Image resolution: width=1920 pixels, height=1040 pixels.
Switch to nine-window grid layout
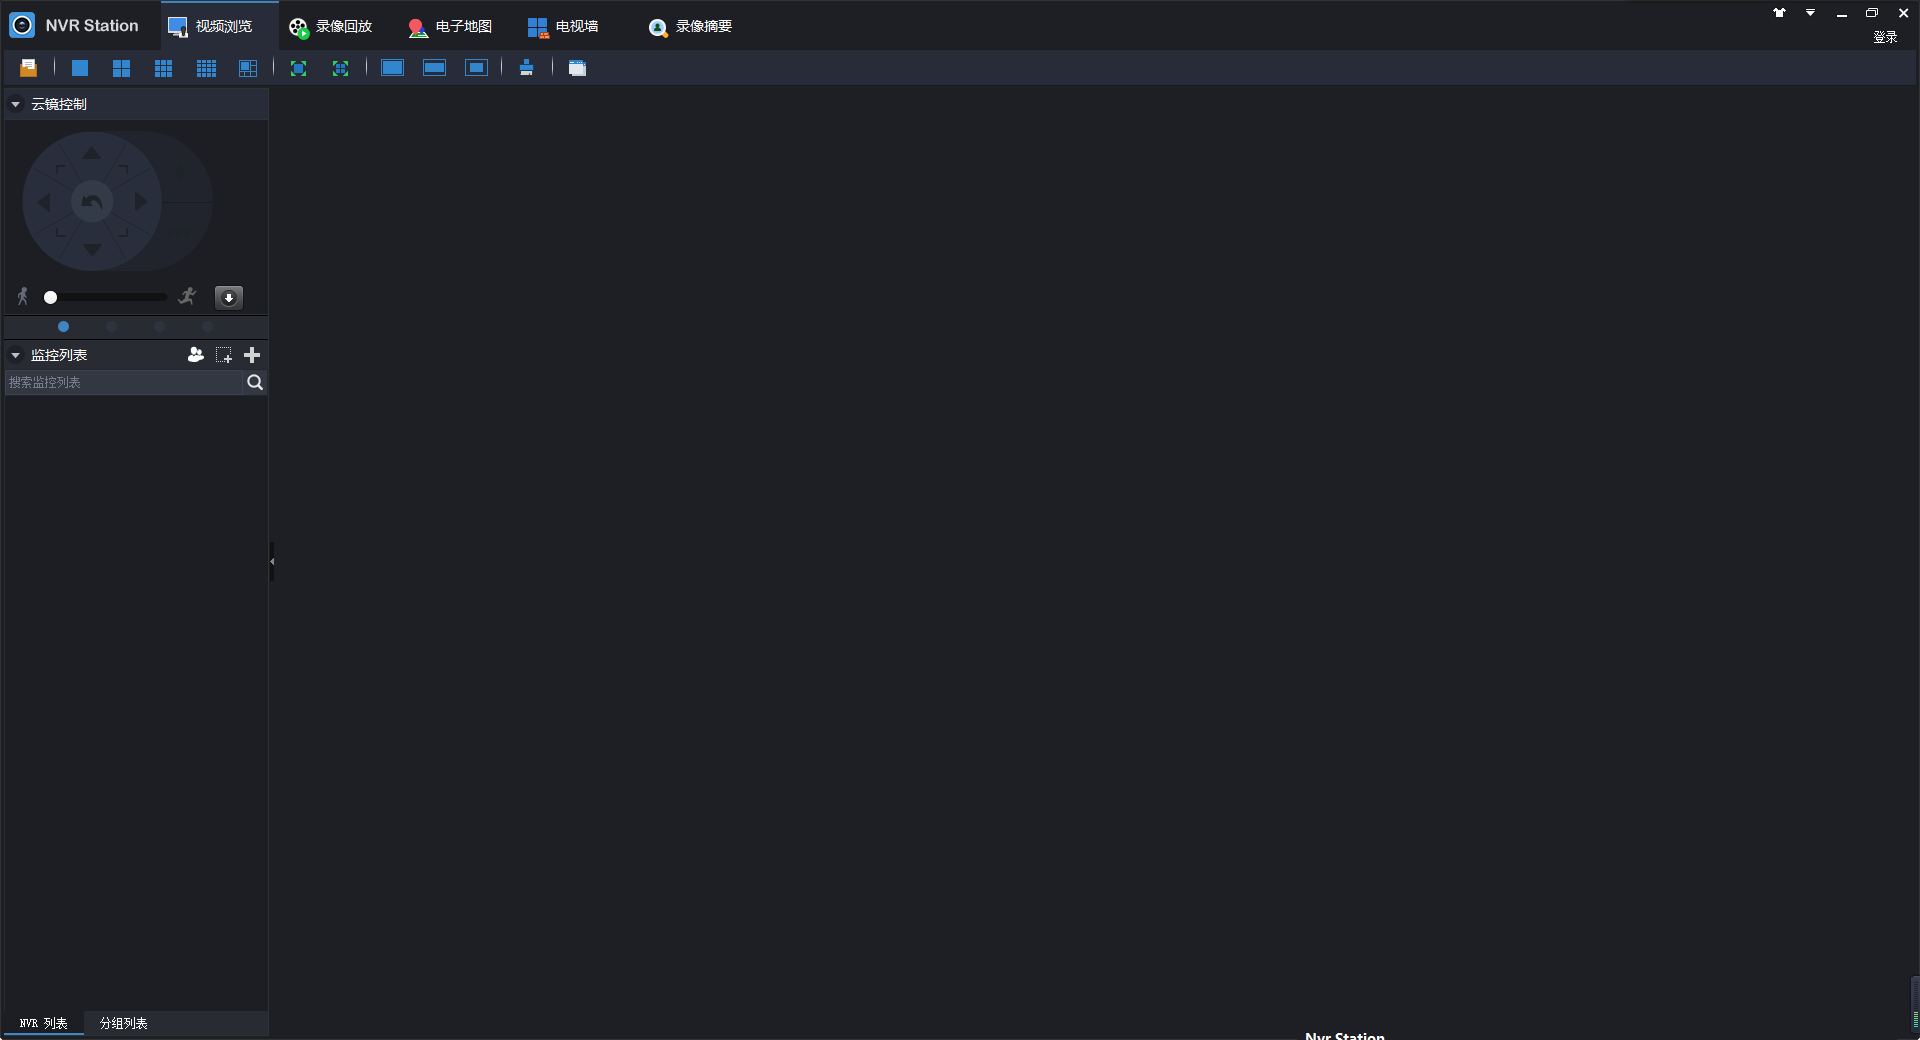click(x=164, y=68)
